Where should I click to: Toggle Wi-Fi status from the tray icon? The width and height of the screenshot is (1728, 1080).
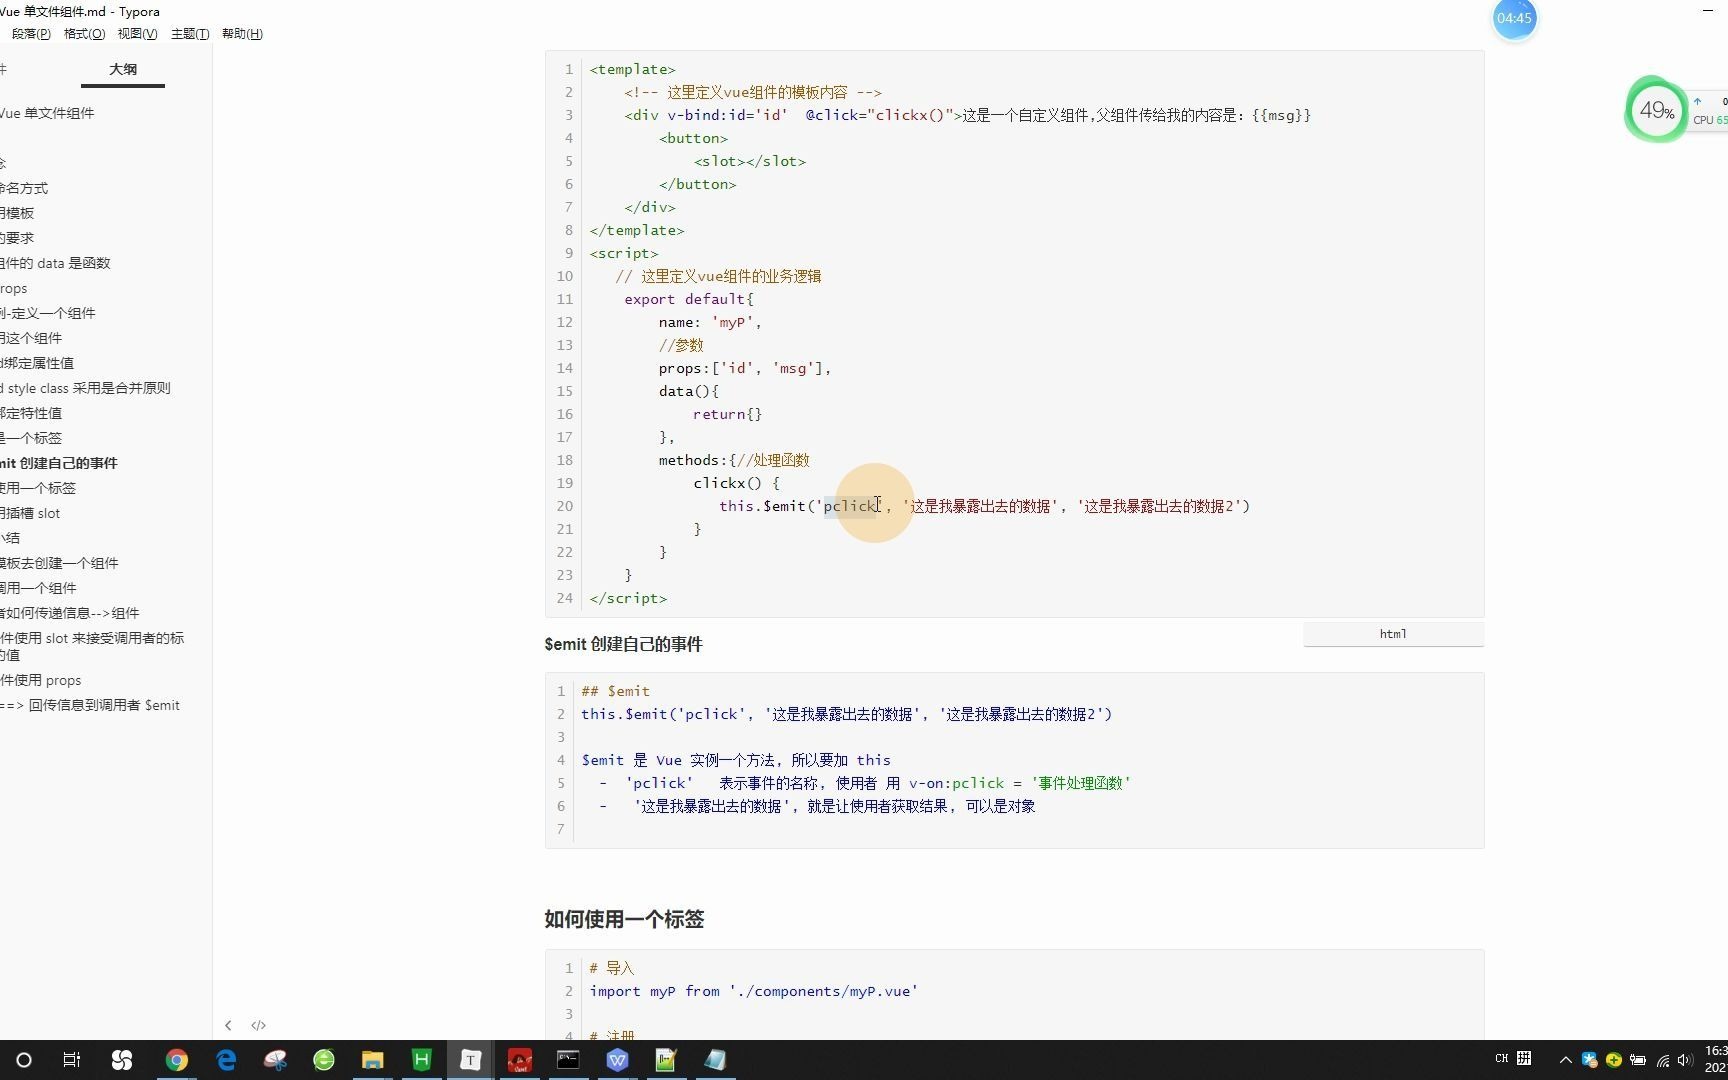click(1661, 1060)
